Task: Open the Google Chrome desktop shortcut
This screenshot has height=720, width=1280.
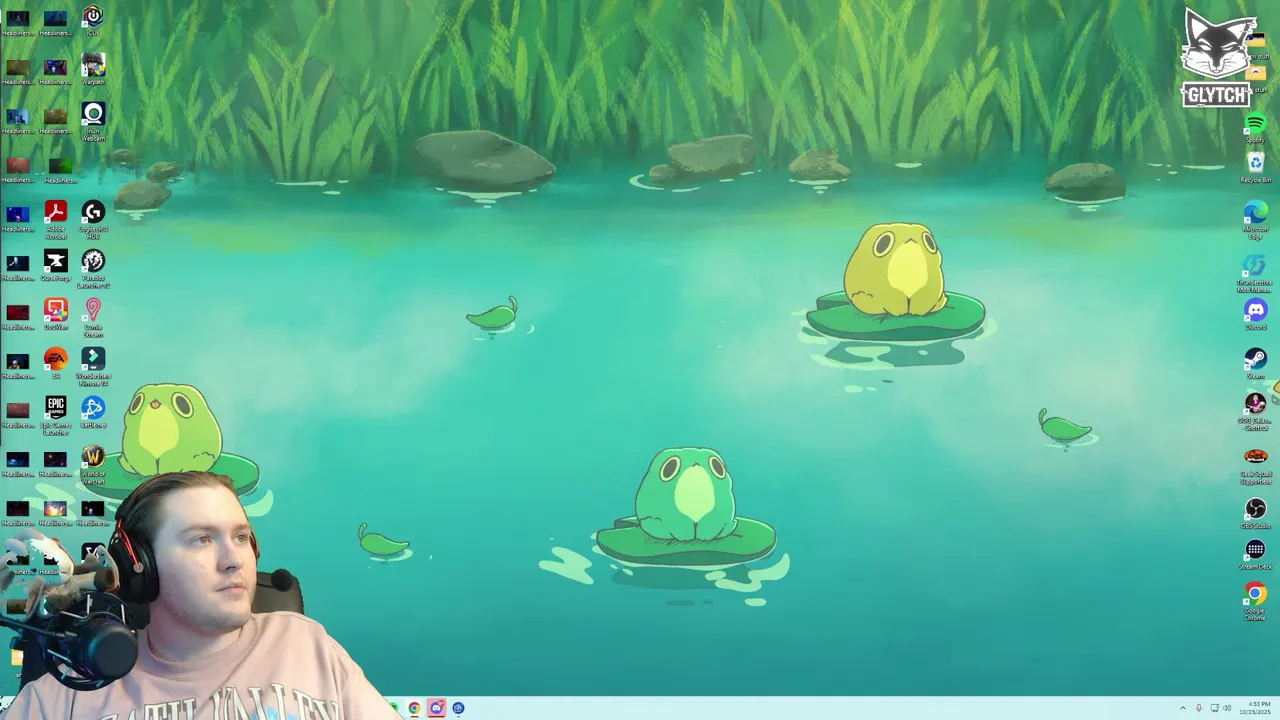Action: pos(1255,603)
